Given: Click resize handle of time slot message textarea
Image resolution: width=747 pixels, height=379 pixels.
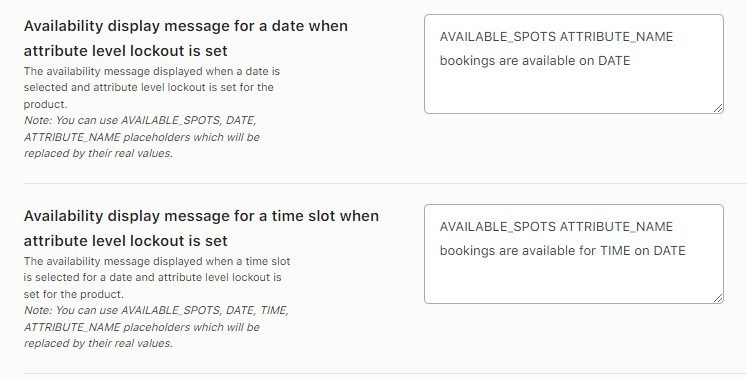Looking at the screenshot, I should tap(718, 298).
